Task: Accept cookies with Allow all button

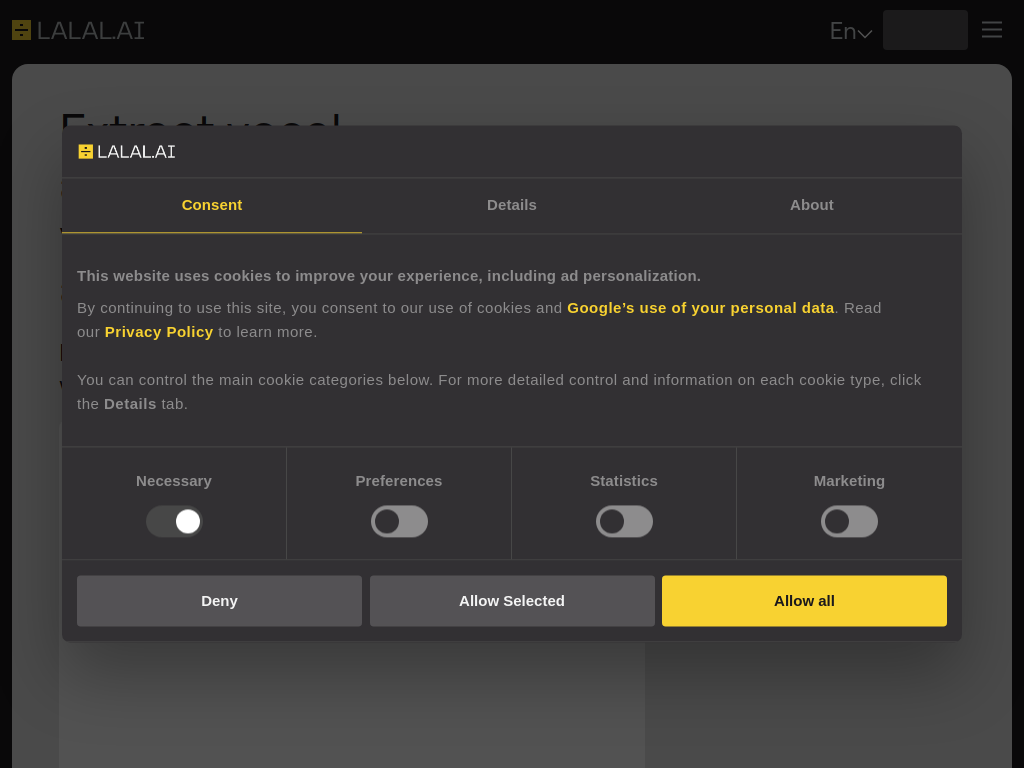Action: [x=804, y=601]
